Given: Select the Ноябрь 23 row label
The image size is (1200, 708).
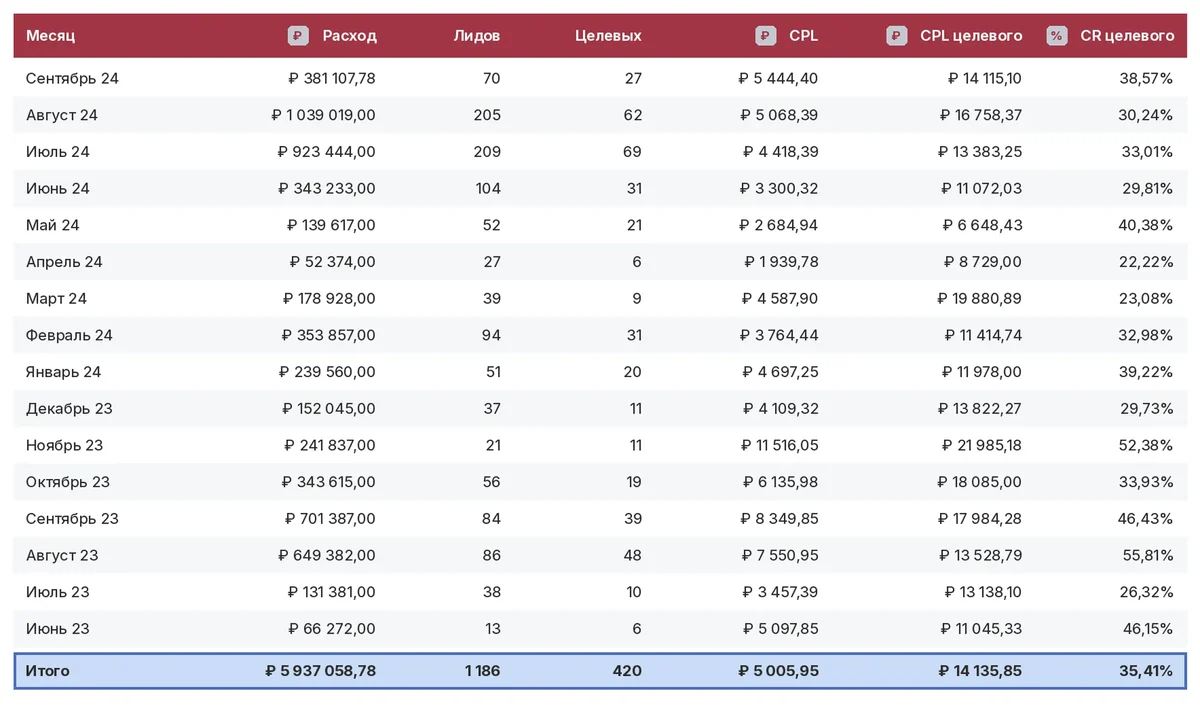Looking at the screenshot, I should tap(65, 445).
